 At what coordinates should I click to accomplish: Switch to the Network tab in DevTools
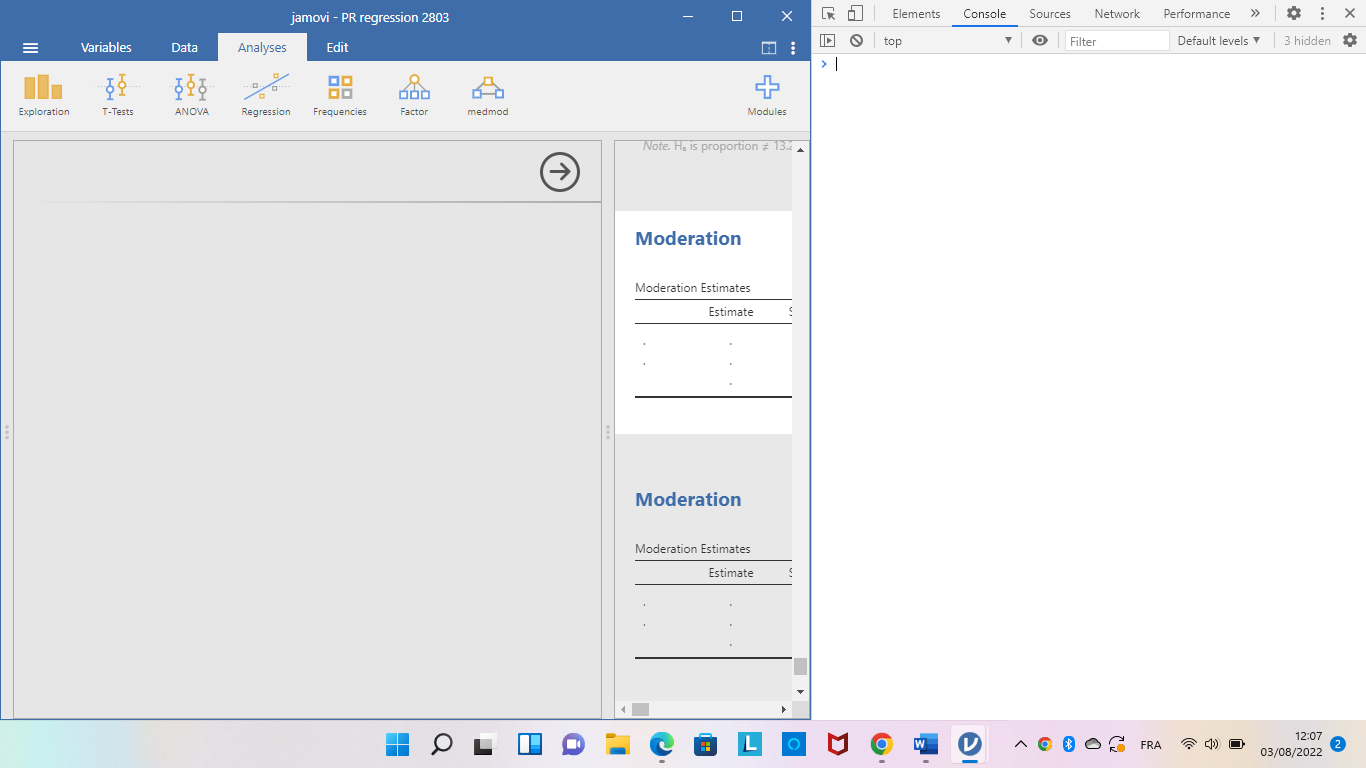click(1117, 14)
